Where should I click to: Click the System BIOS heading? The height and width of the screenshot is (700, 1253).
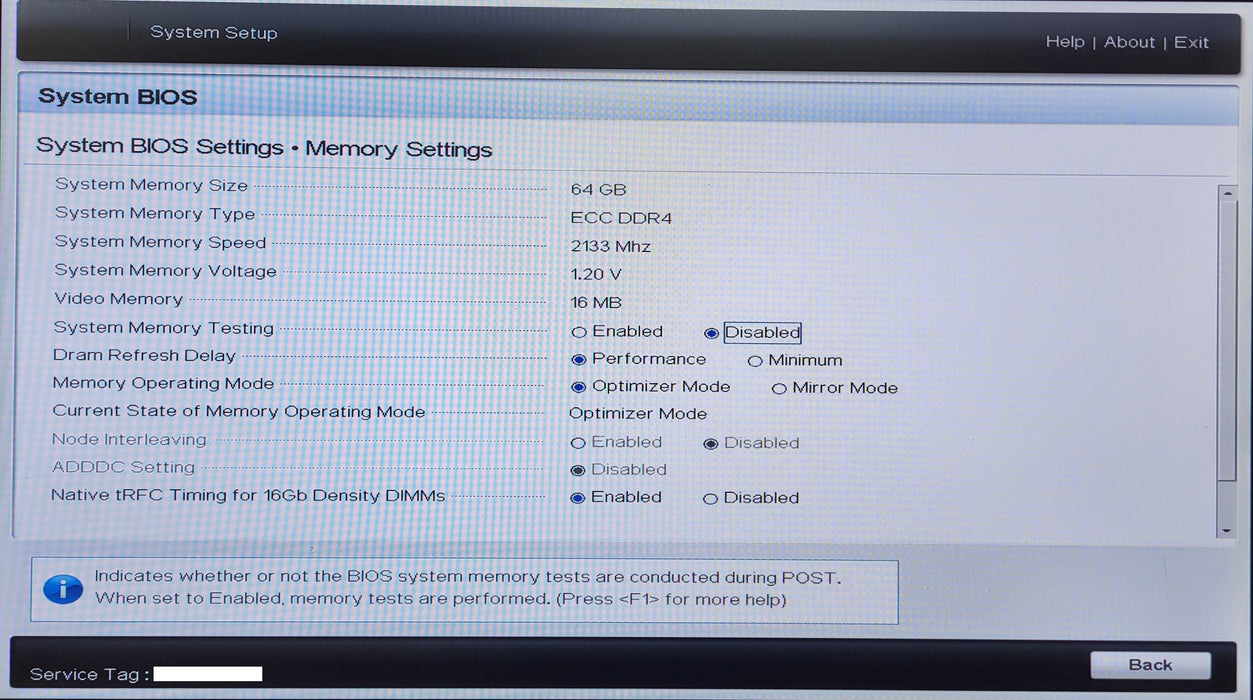pyautogui.click(x=117, y=97)
